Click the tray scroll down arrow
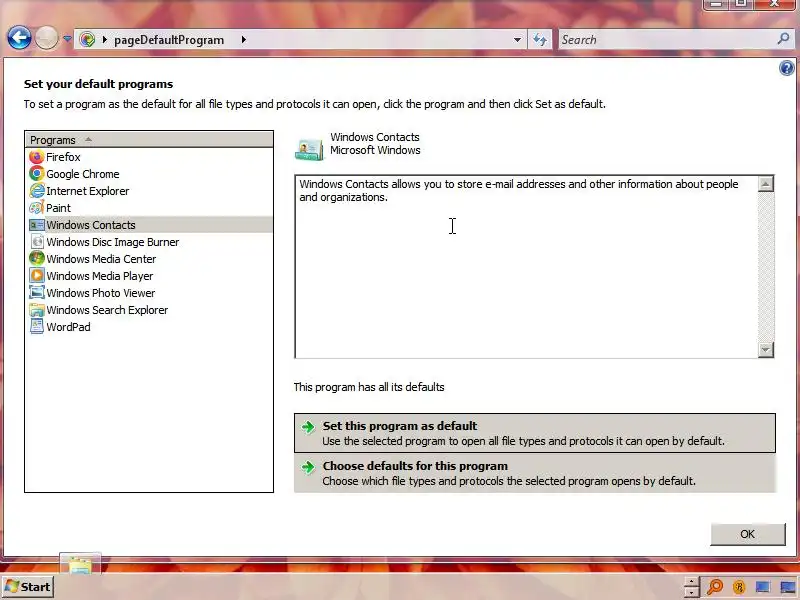This screenshot has width=800, height=600. [691, 592]
